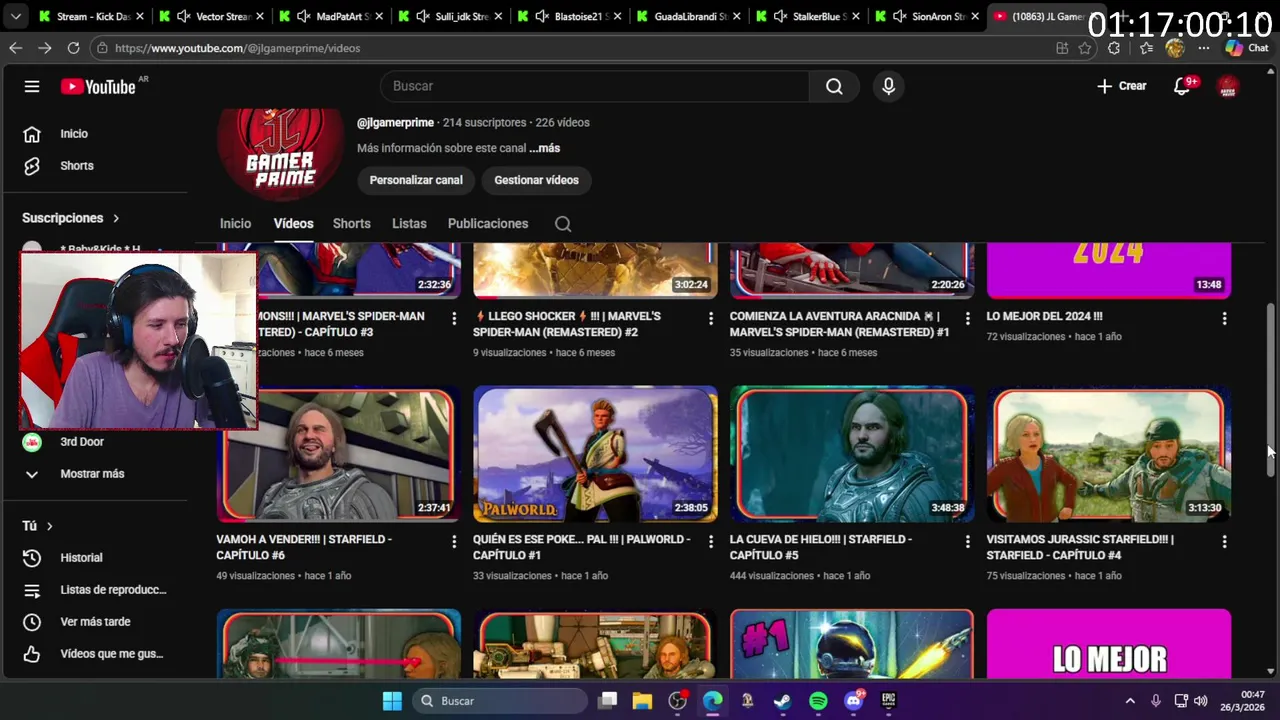Open the YouTube guide hamburger menu
The image size is (1280, 720).
[x=32, y=86]
